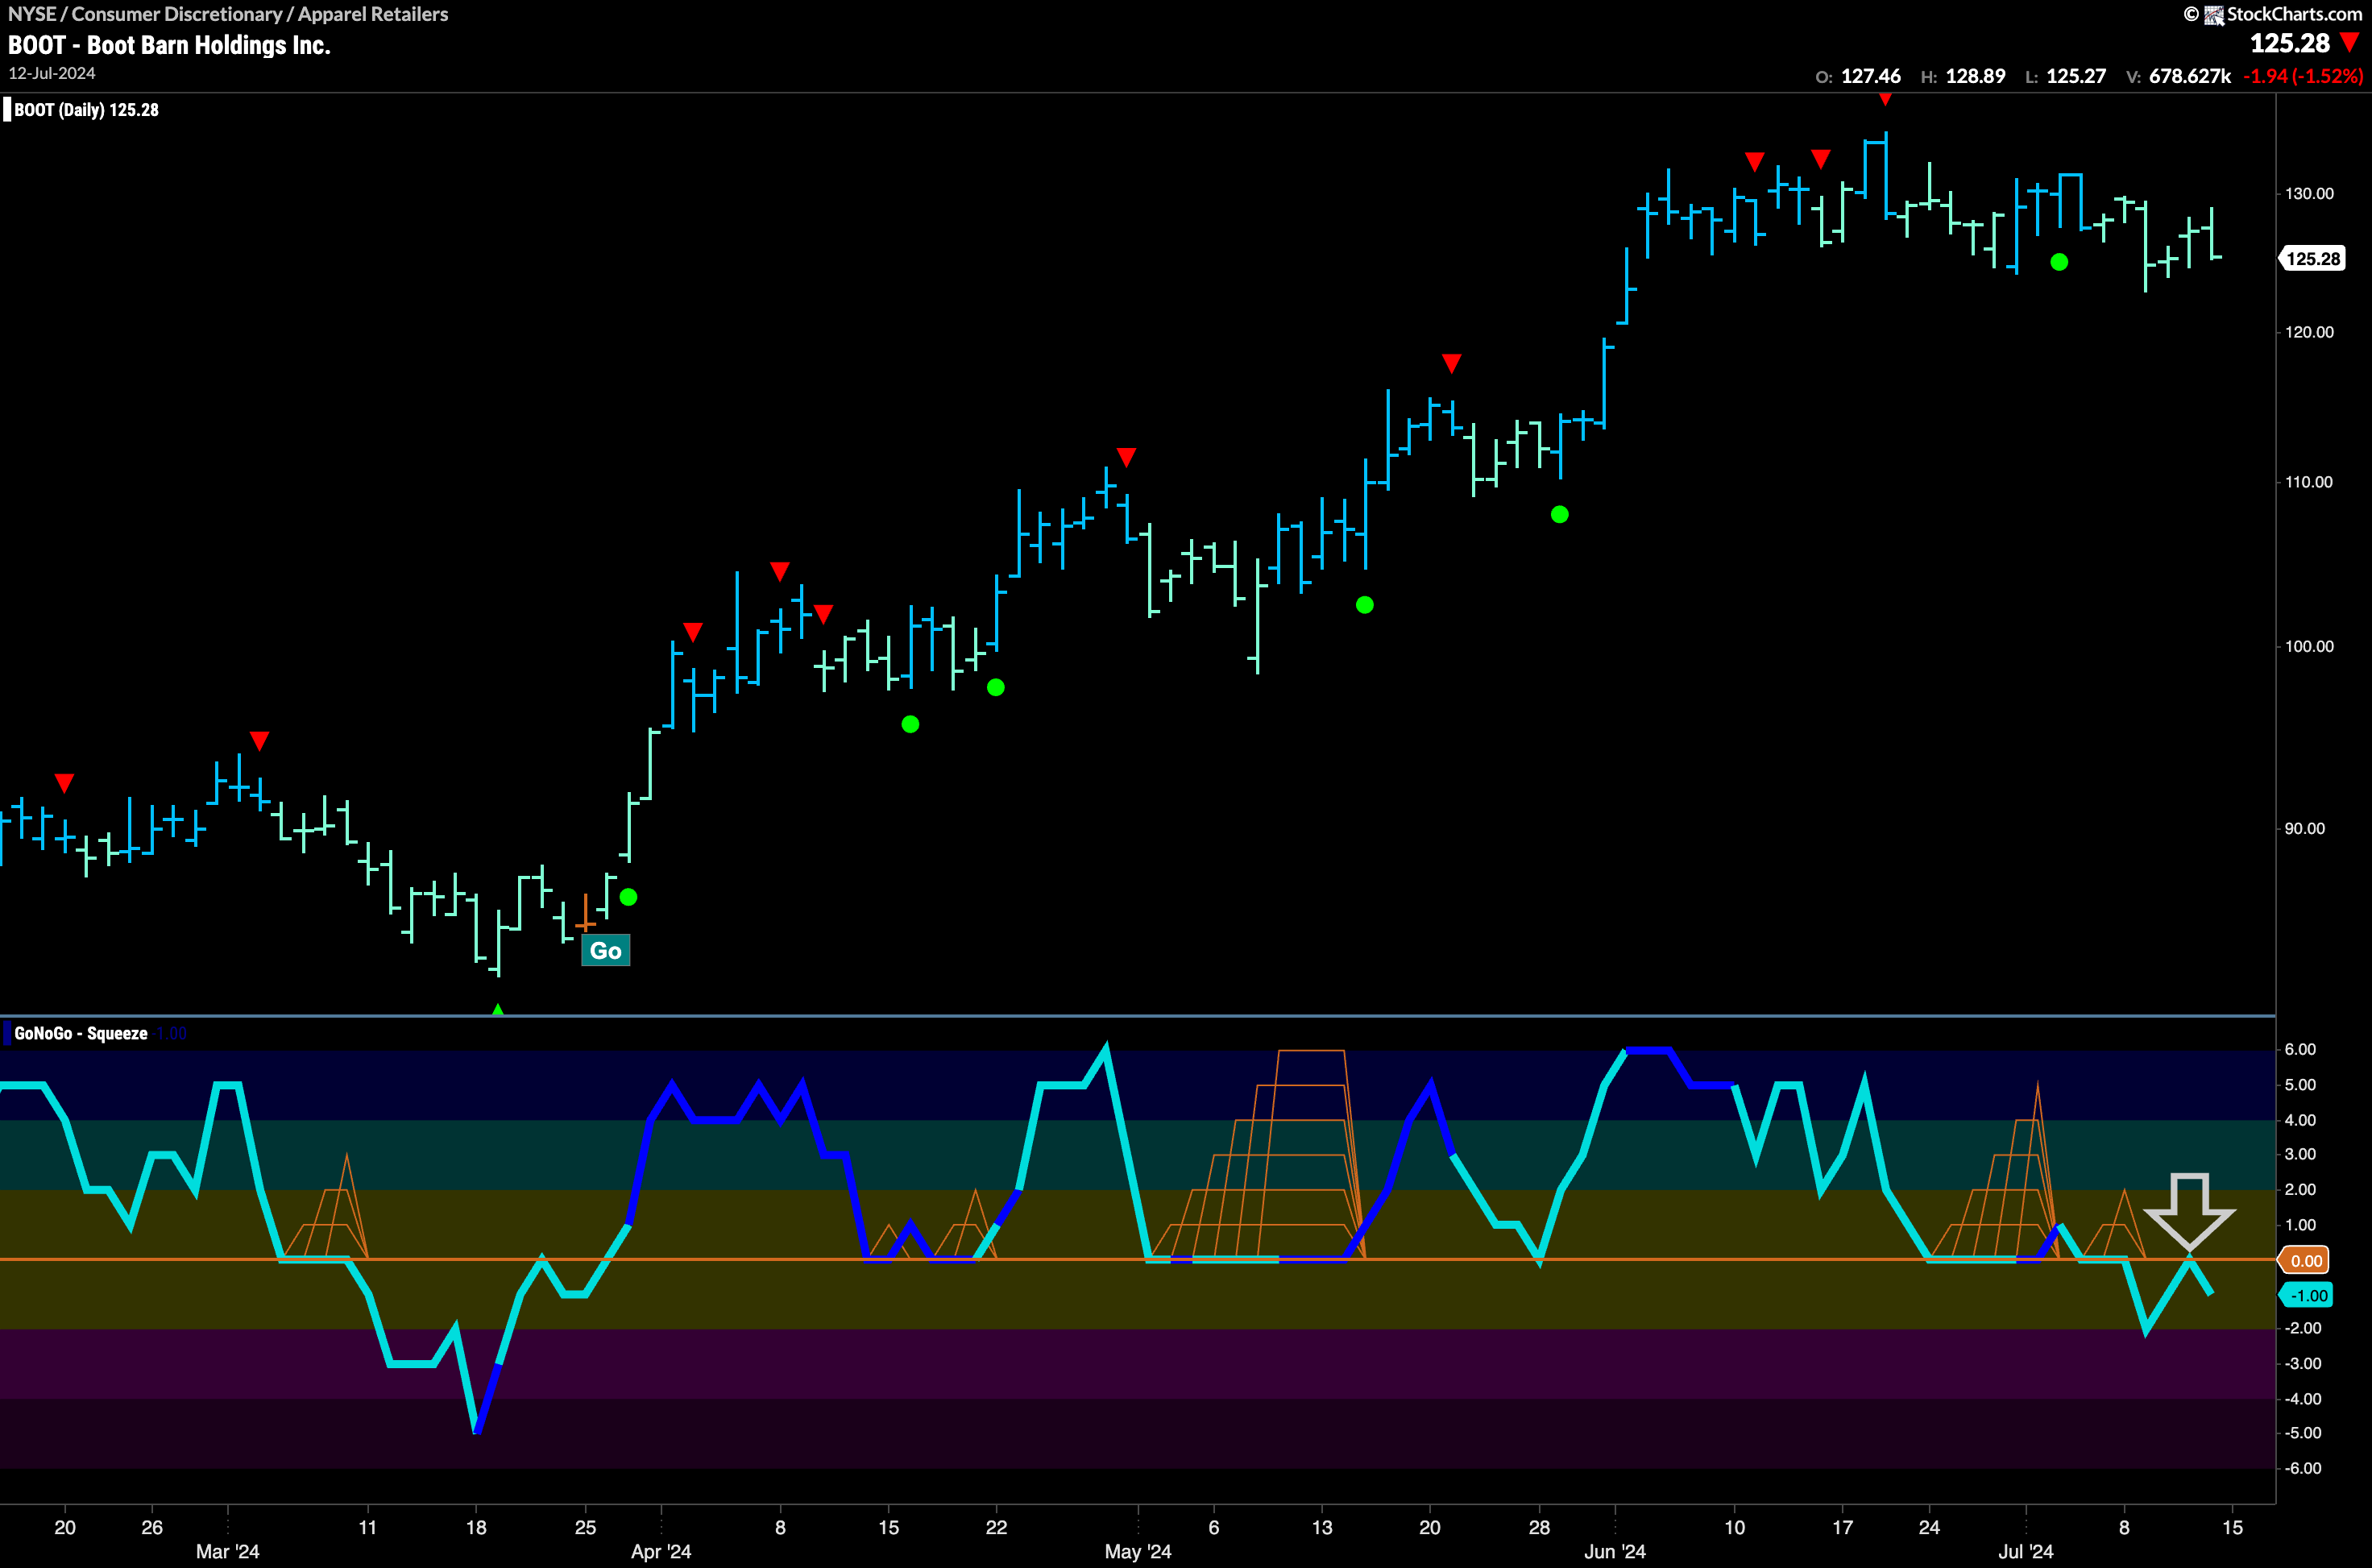The image size is (2372, 1568).
Task: Click the white 125.28 price tag on the axis
Action: [2312, 259]
